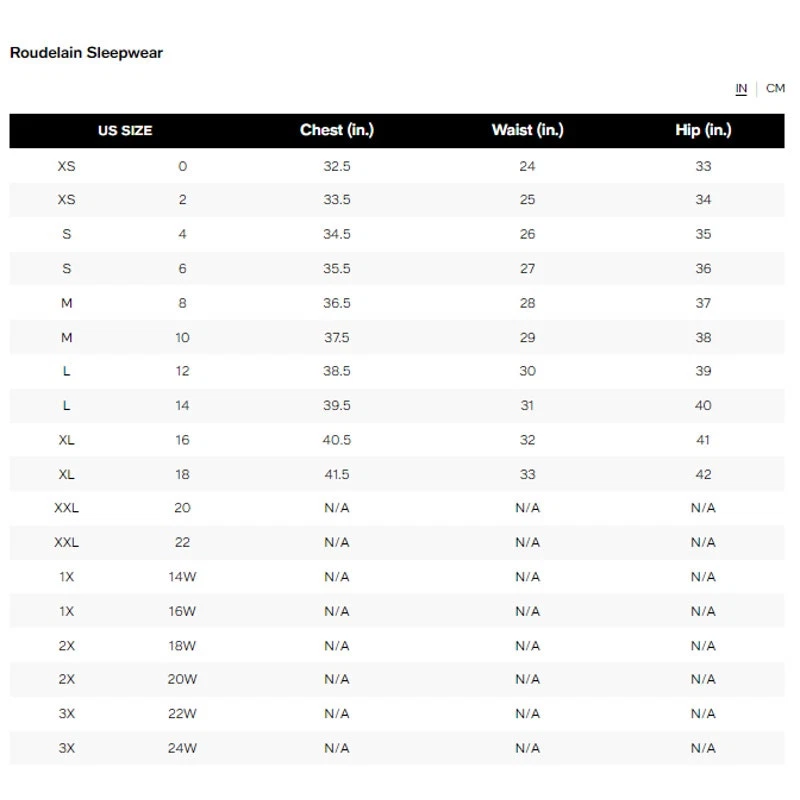The height and width of the screenshot is (800, 800).
Task: Click the Chest (in.) column header
Action: pyautogui.click(x=337, y=131)
